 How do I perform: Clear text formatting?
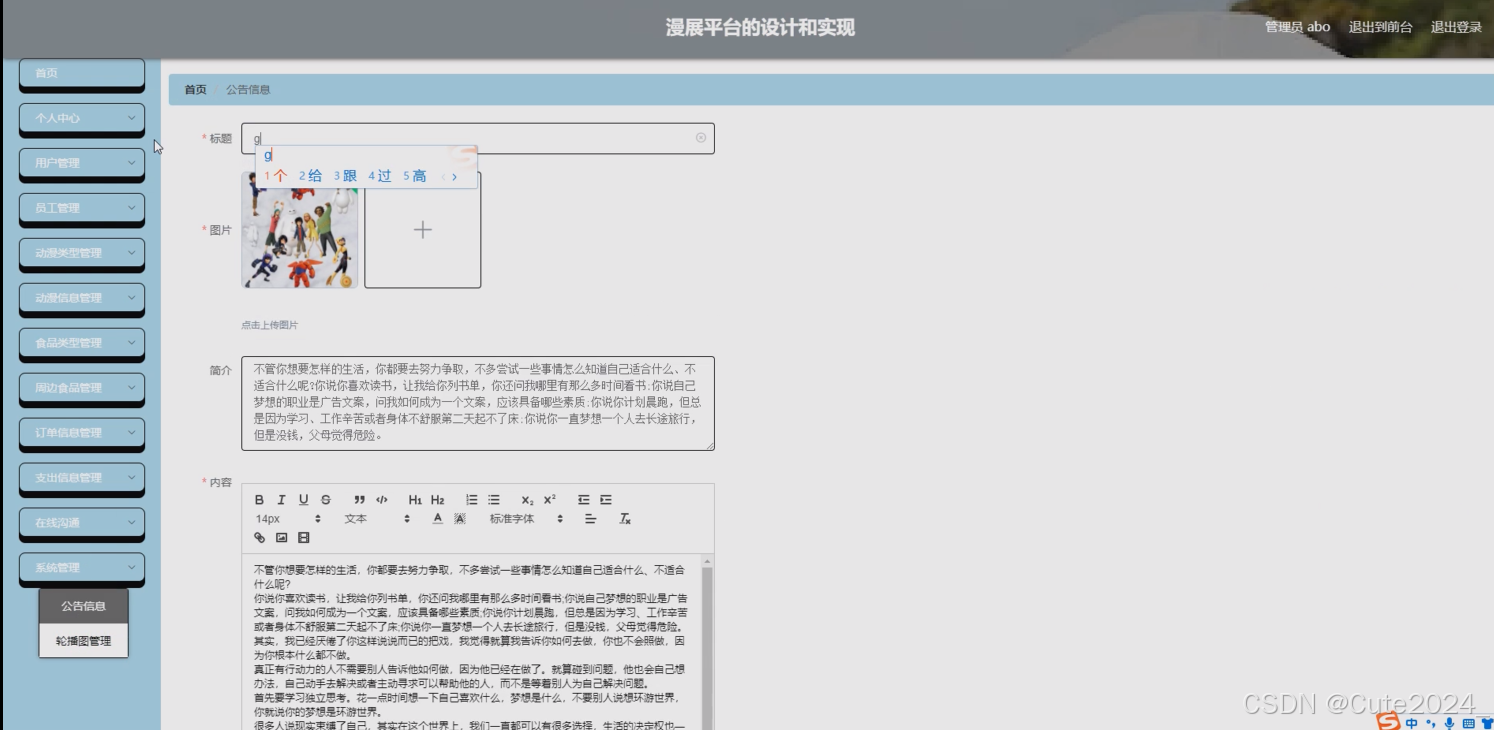[x=625, y=519]
